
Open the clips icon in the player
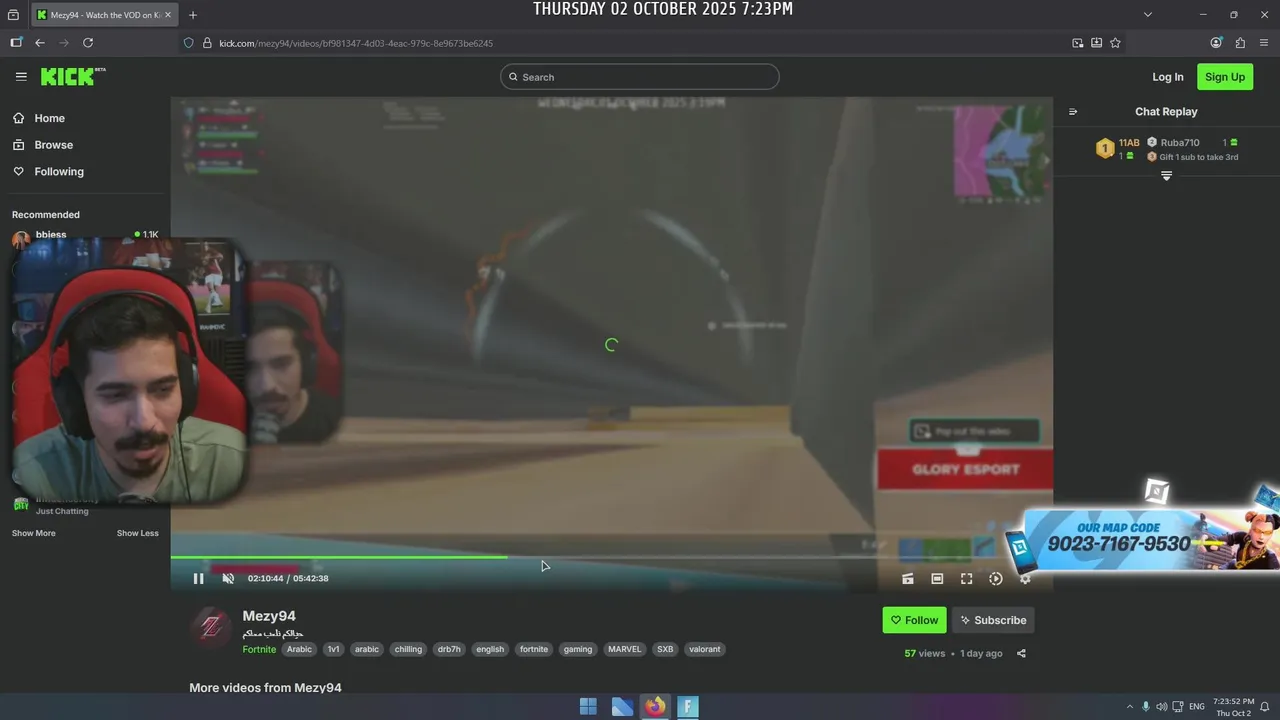tap(908, 578)
